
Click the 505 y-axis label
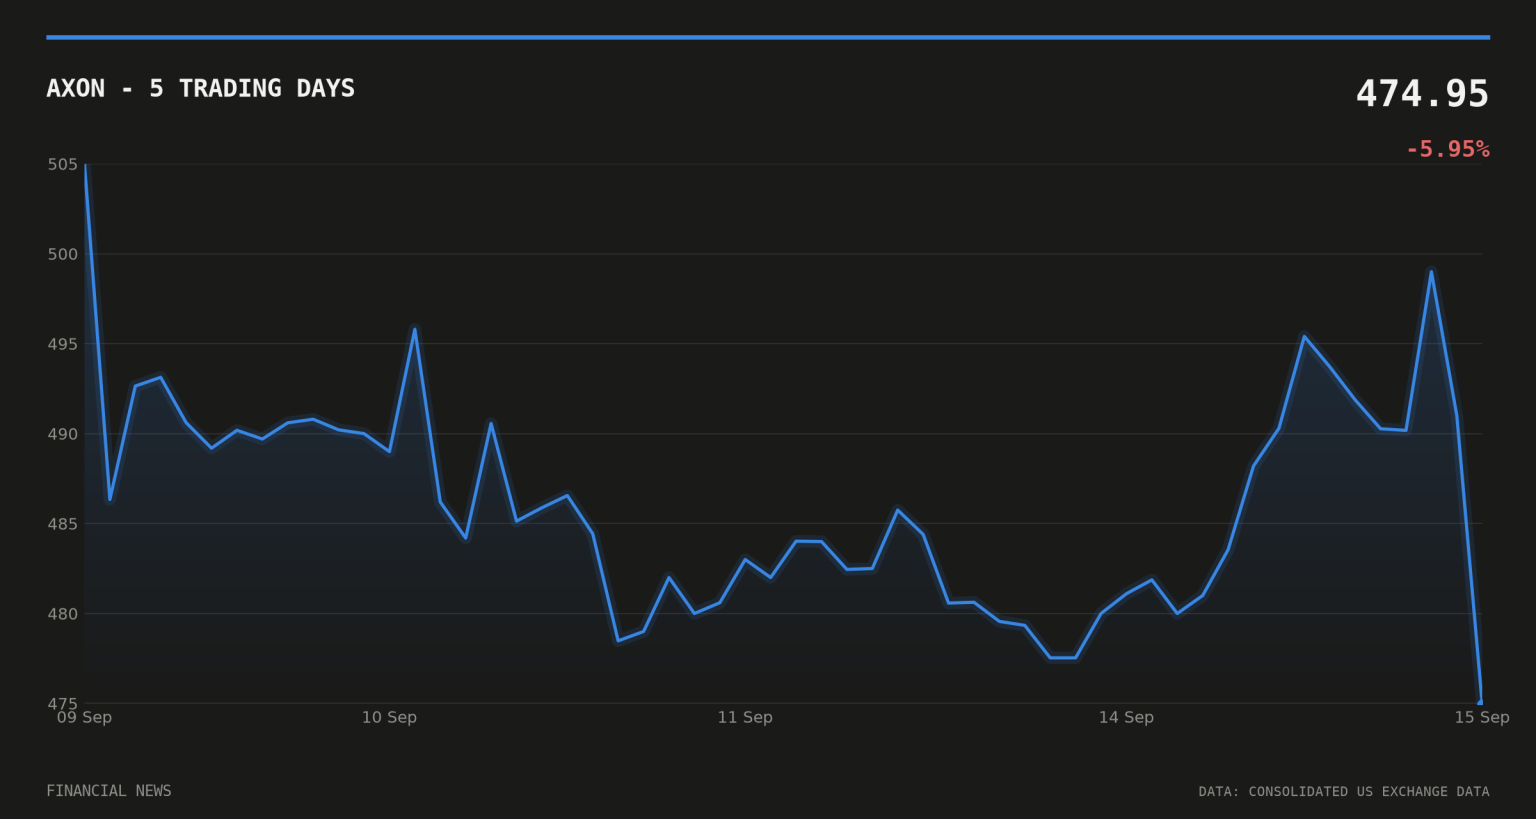[x=62, y=164]
